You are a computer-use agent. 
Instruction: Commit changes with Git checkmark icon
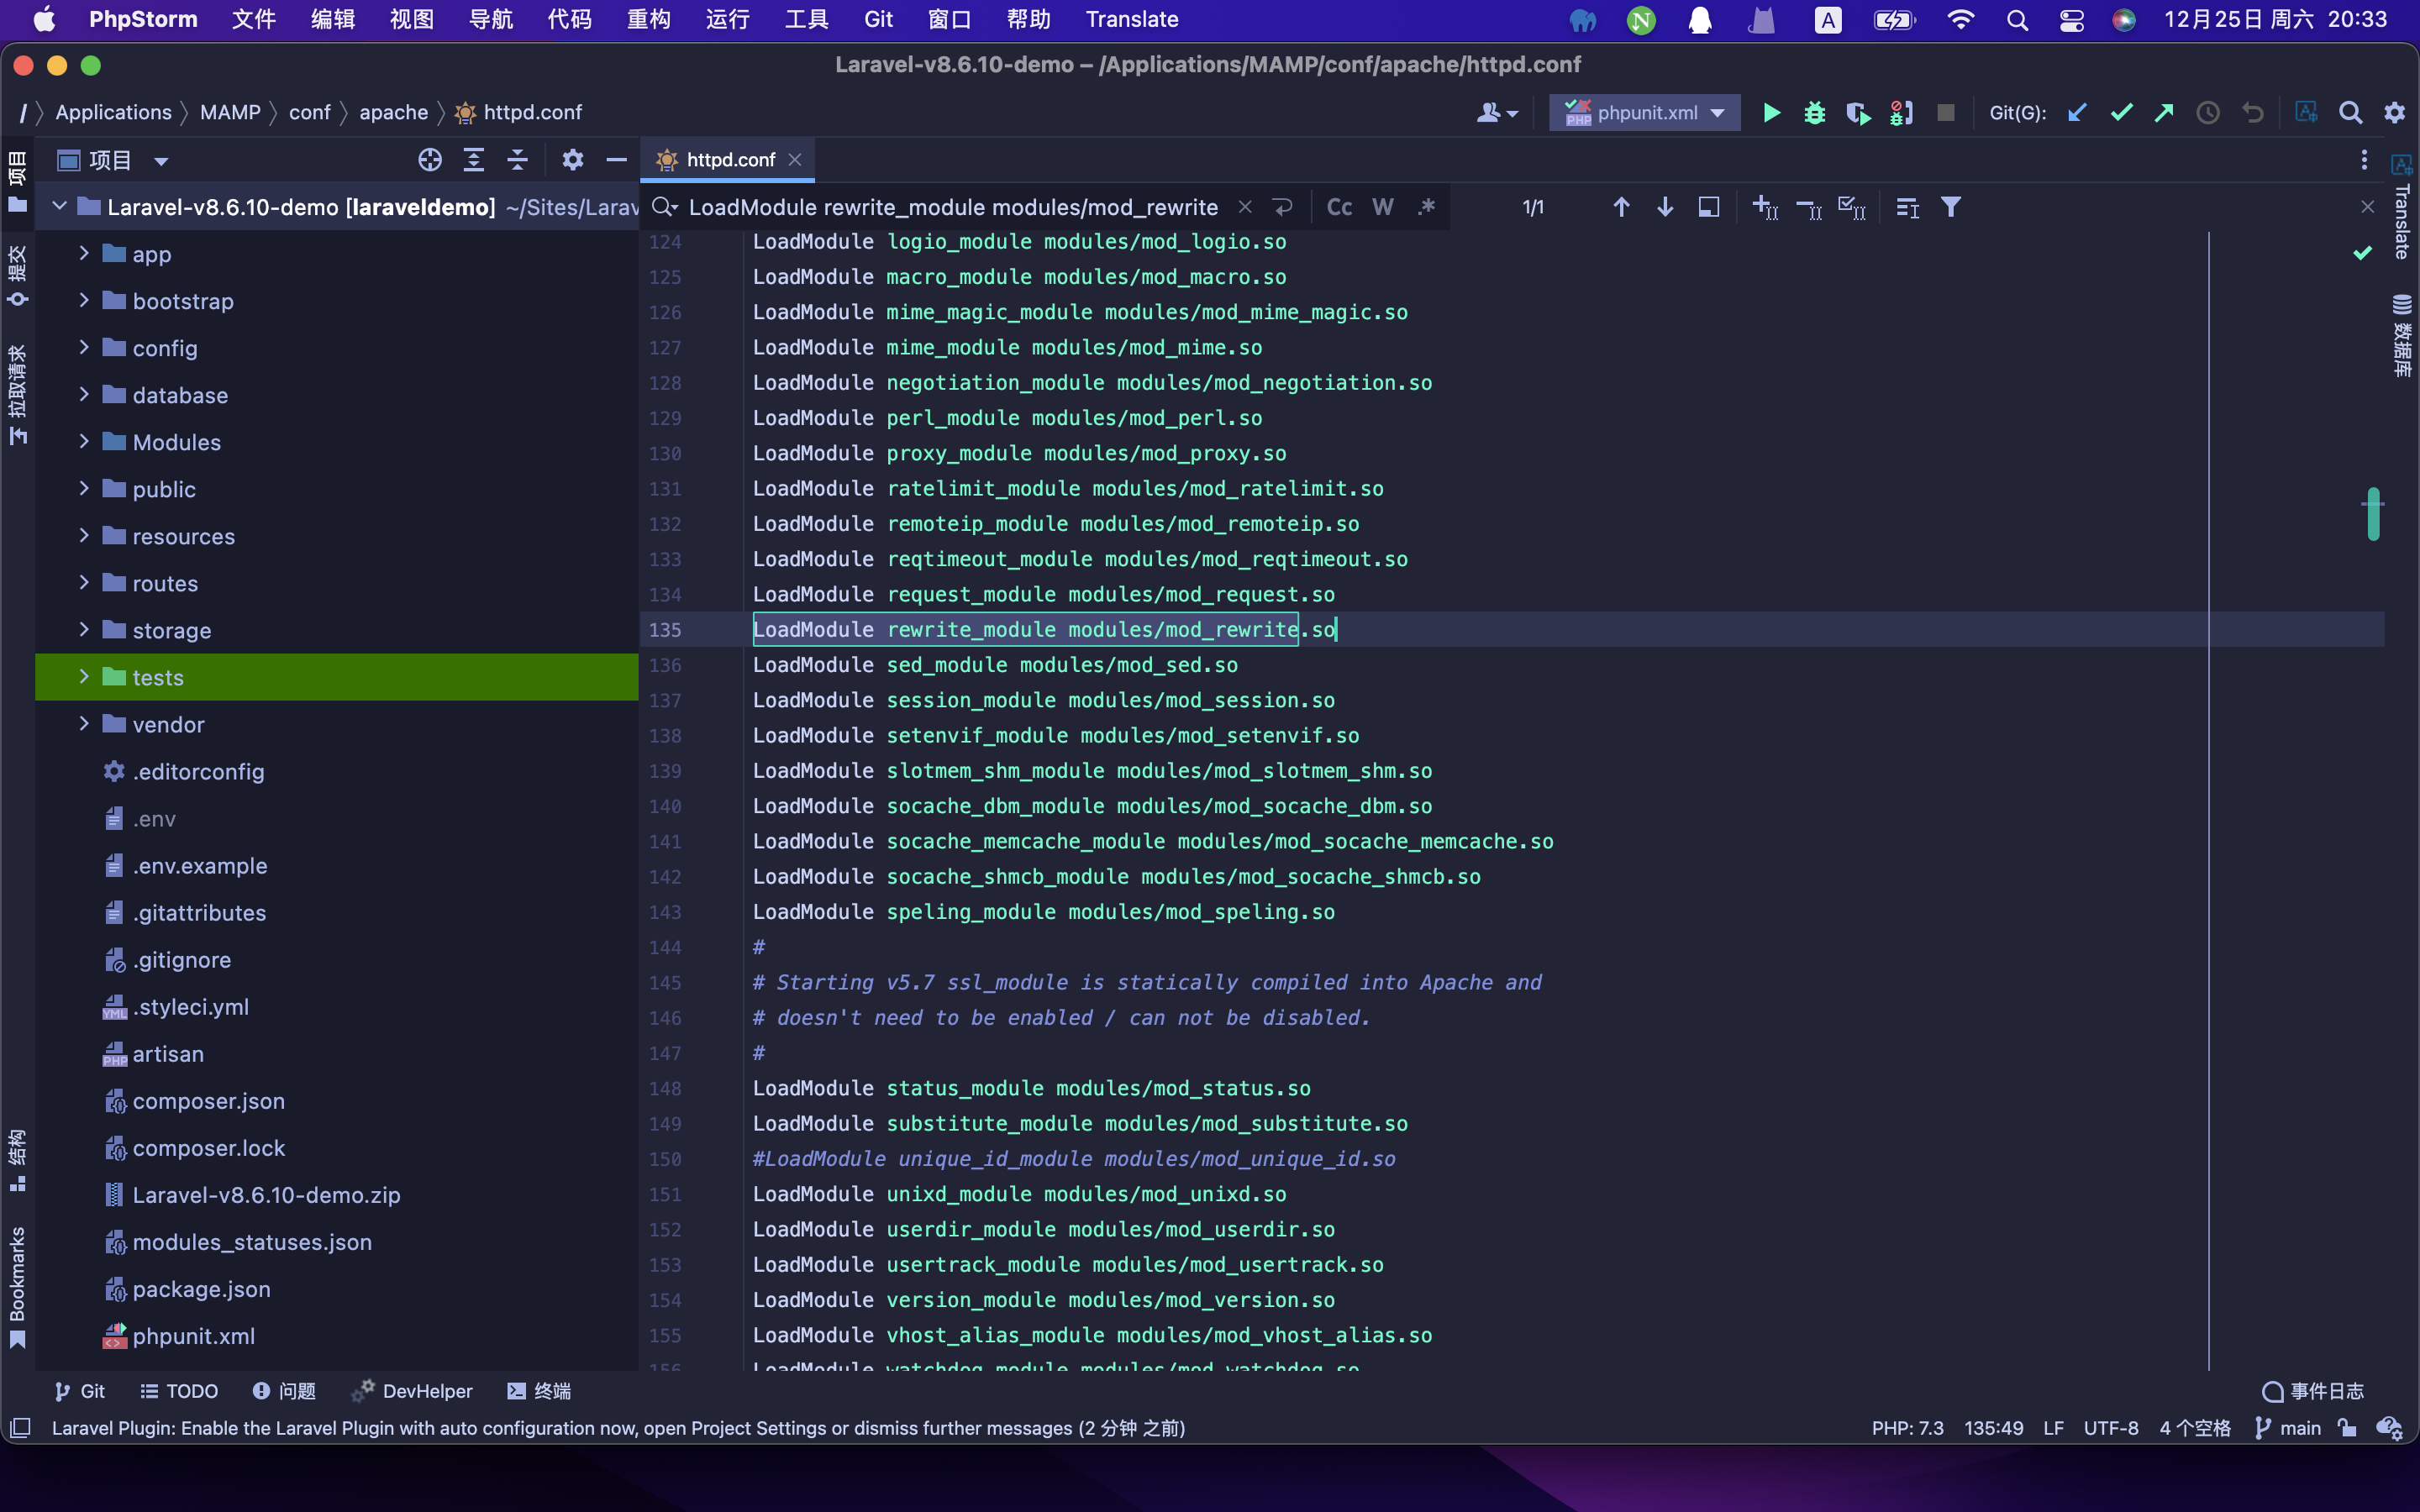coord(2121,112)
